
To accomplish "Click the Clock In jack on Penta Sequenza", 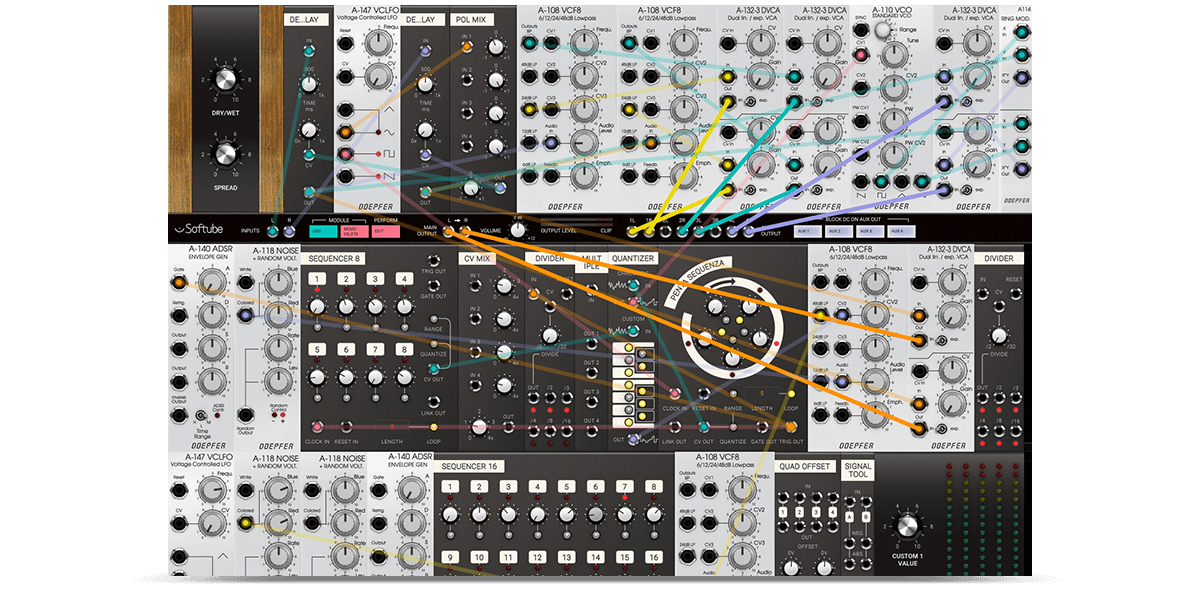I will point(674,393).
